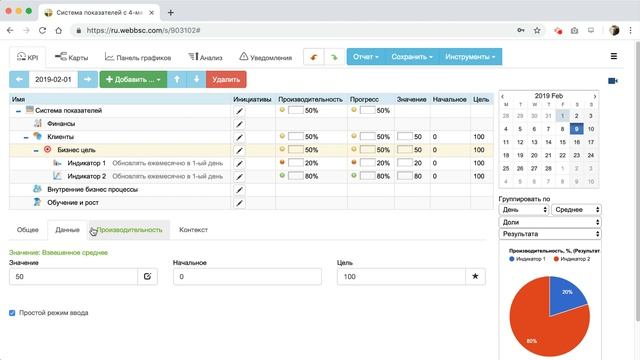Edit initiatives for Индикатор 1
The image size is (640, 360).
click(x=240, y=163)
